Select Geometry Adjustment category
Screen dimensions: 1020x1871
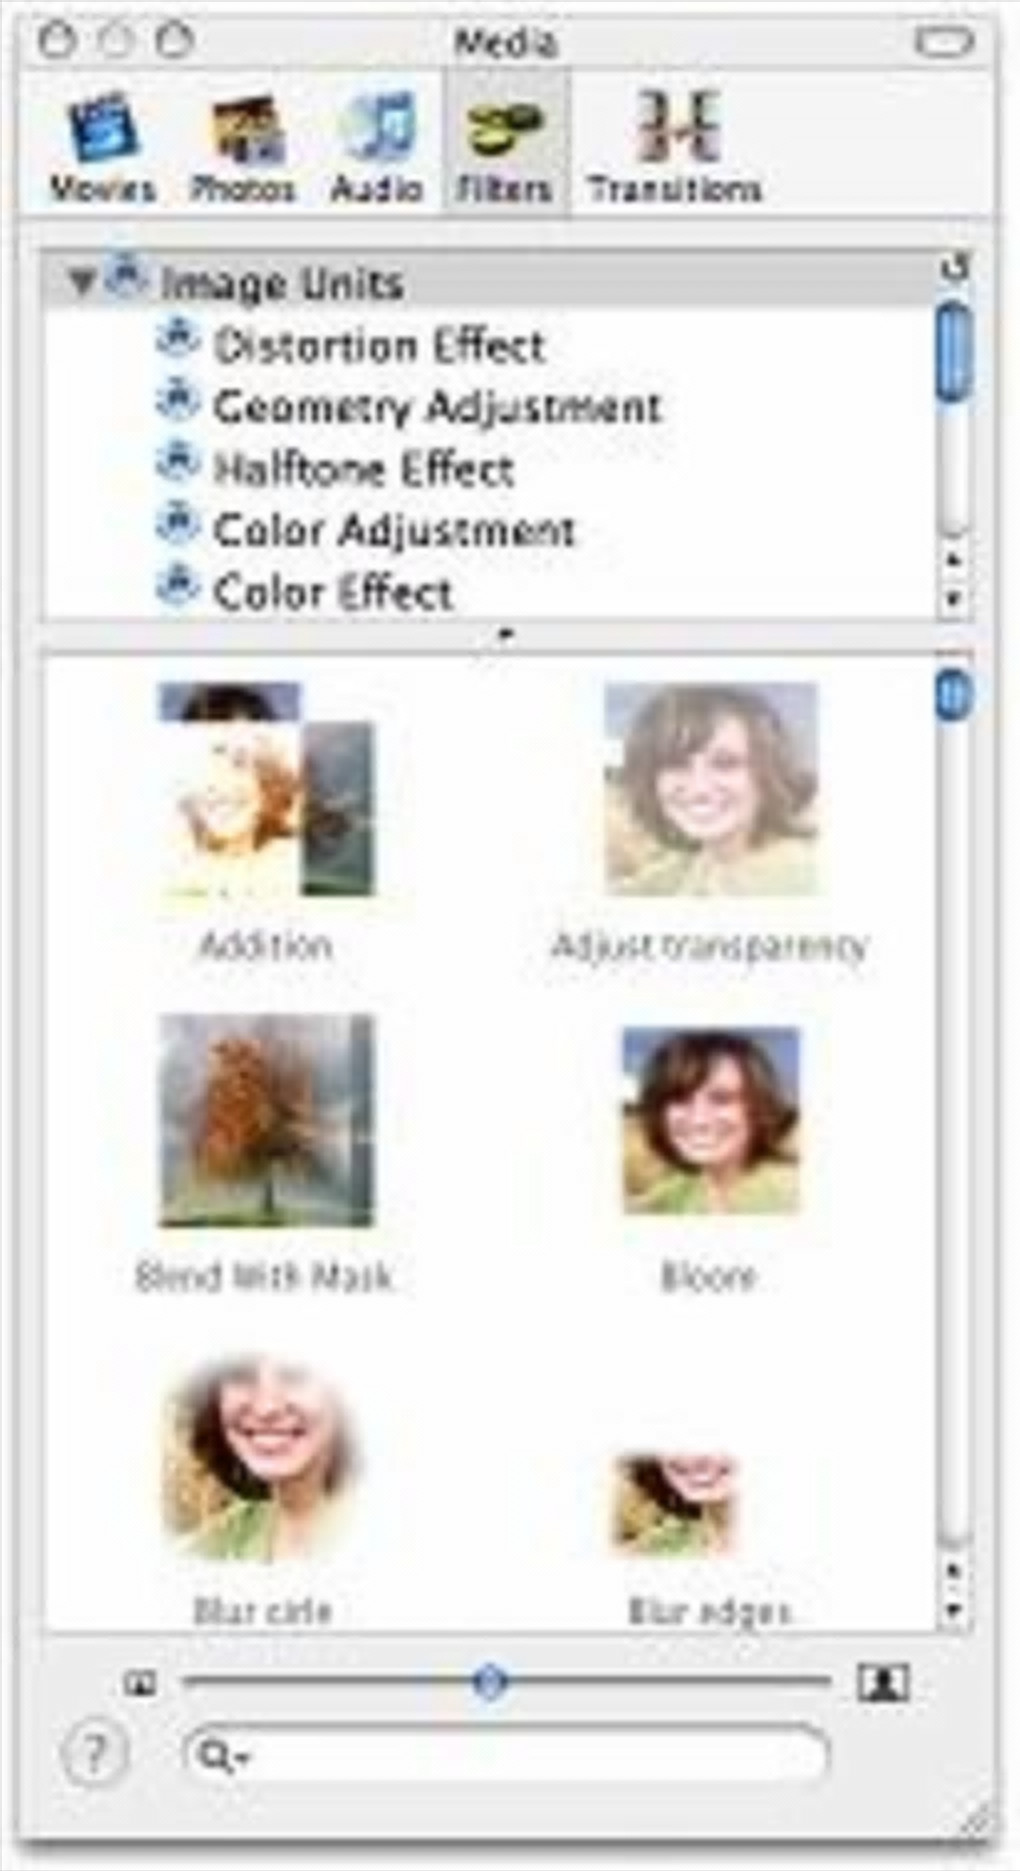pos(408,406)
